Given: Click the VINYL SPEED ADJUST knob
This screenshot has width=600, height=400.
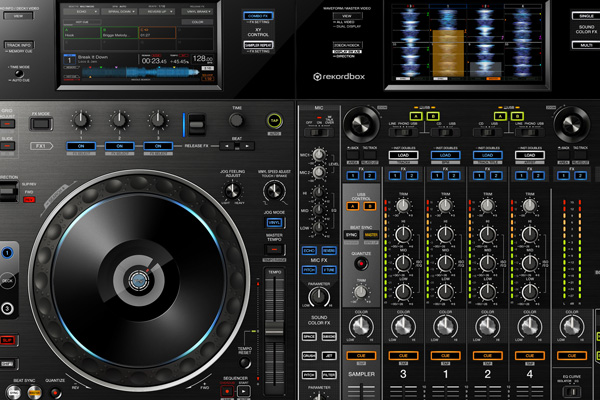Looking at the screenshot, I should 274,191.
